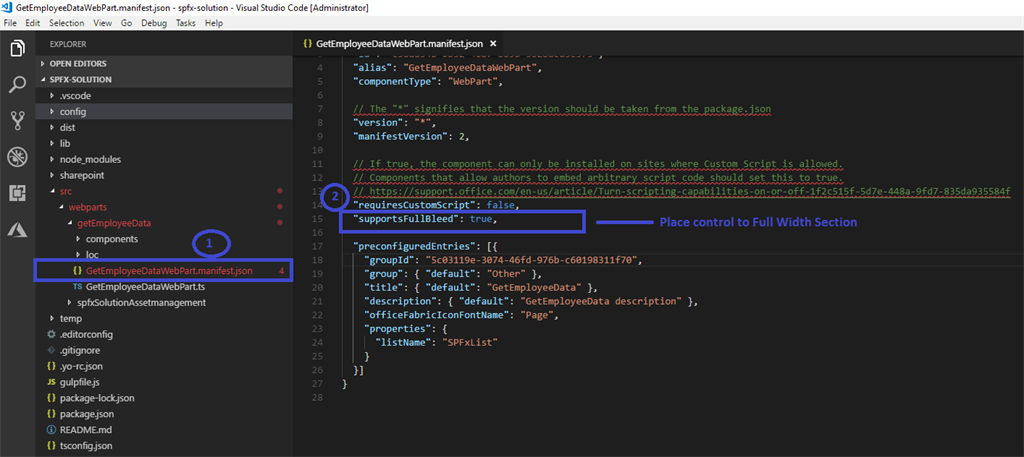Expand the .vscode folder

coord(163,95)
